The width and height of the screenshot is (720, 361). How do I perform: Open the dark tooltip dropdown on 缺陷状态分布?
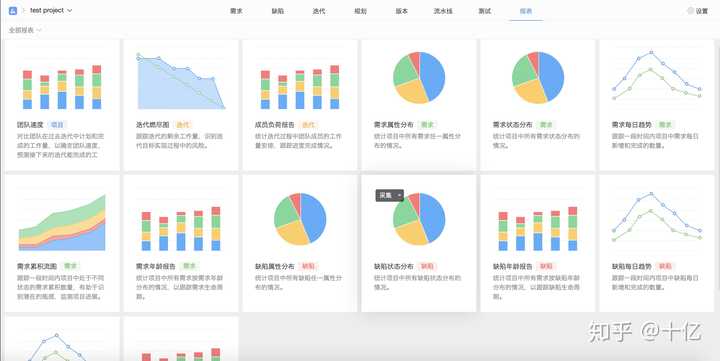coord(390,195)
